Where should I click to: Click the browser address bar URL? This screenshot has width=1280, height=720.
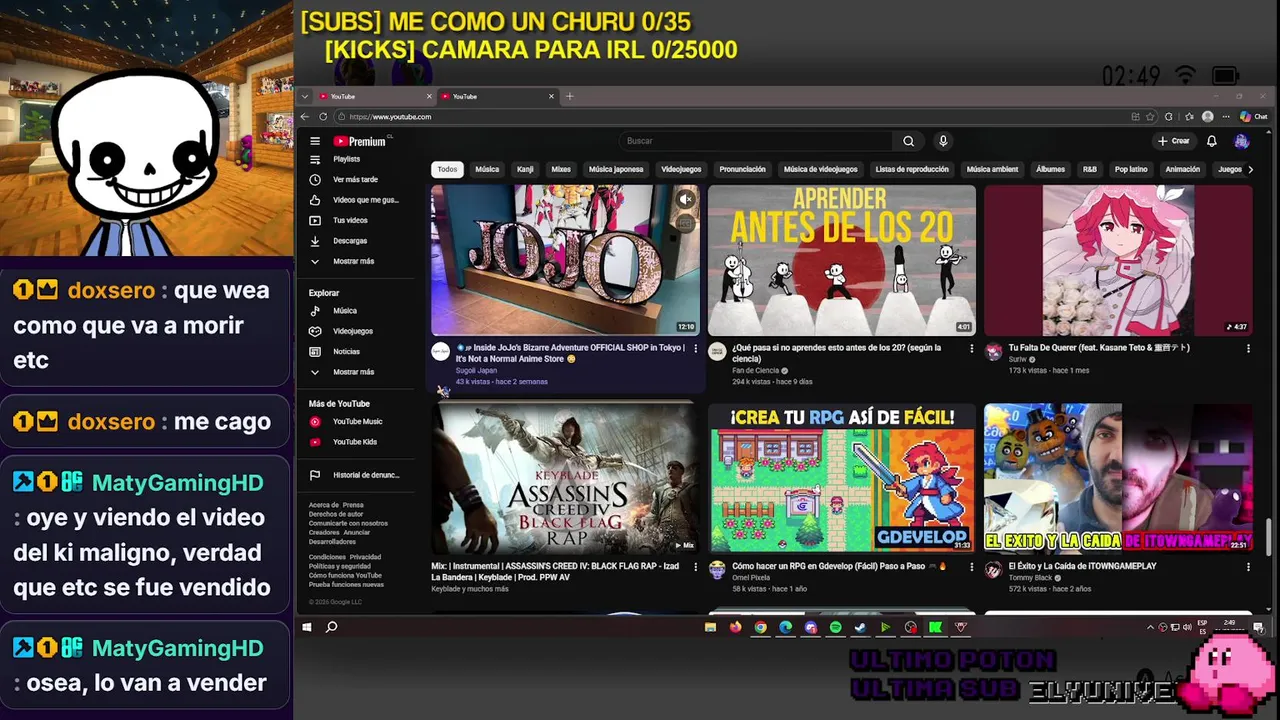[x=390, y=117]
